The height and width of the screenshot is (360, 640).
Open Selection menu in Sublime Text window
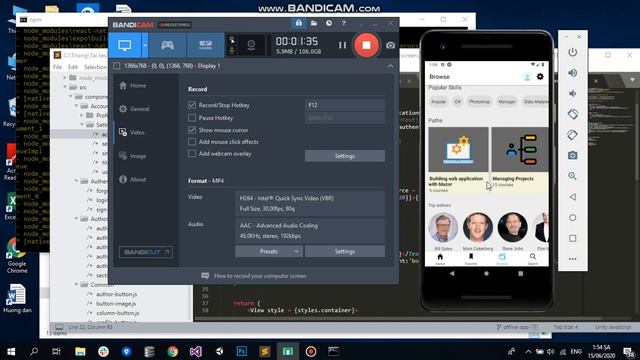tap(95, 67)
